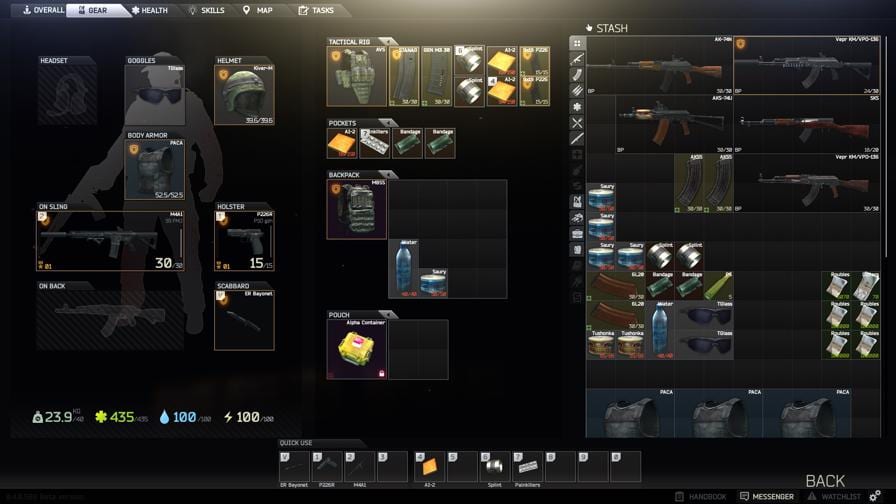Viewport: 896px width, 504px height.
Task: Open the Messenger
Action: coord(767,497)
